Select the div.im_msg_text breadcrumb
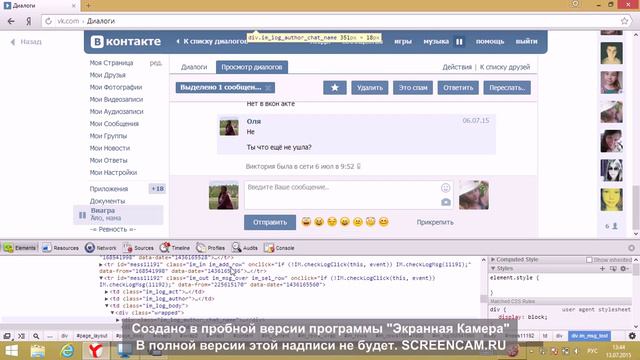The height and width of the screenshot is (360, 640). click(x=589, y=336)
